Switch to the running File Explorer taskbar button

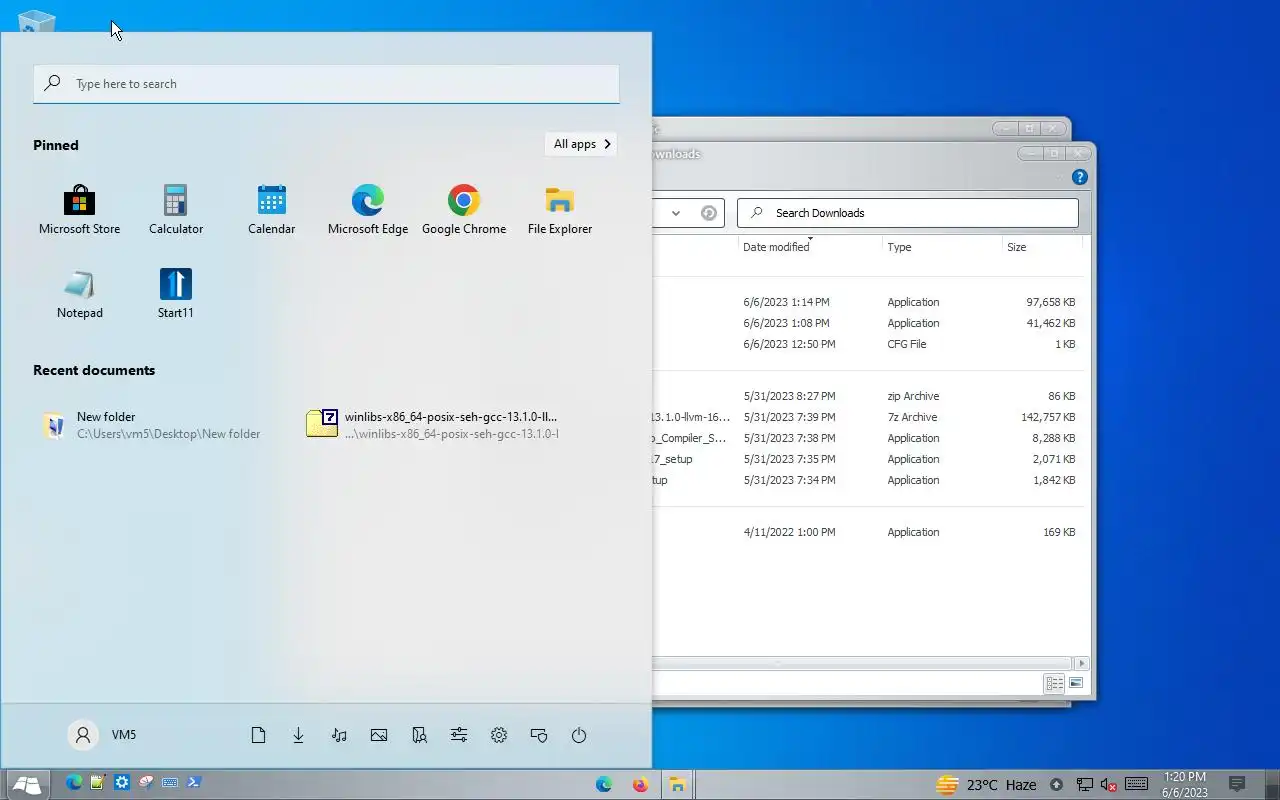point(677,785)
